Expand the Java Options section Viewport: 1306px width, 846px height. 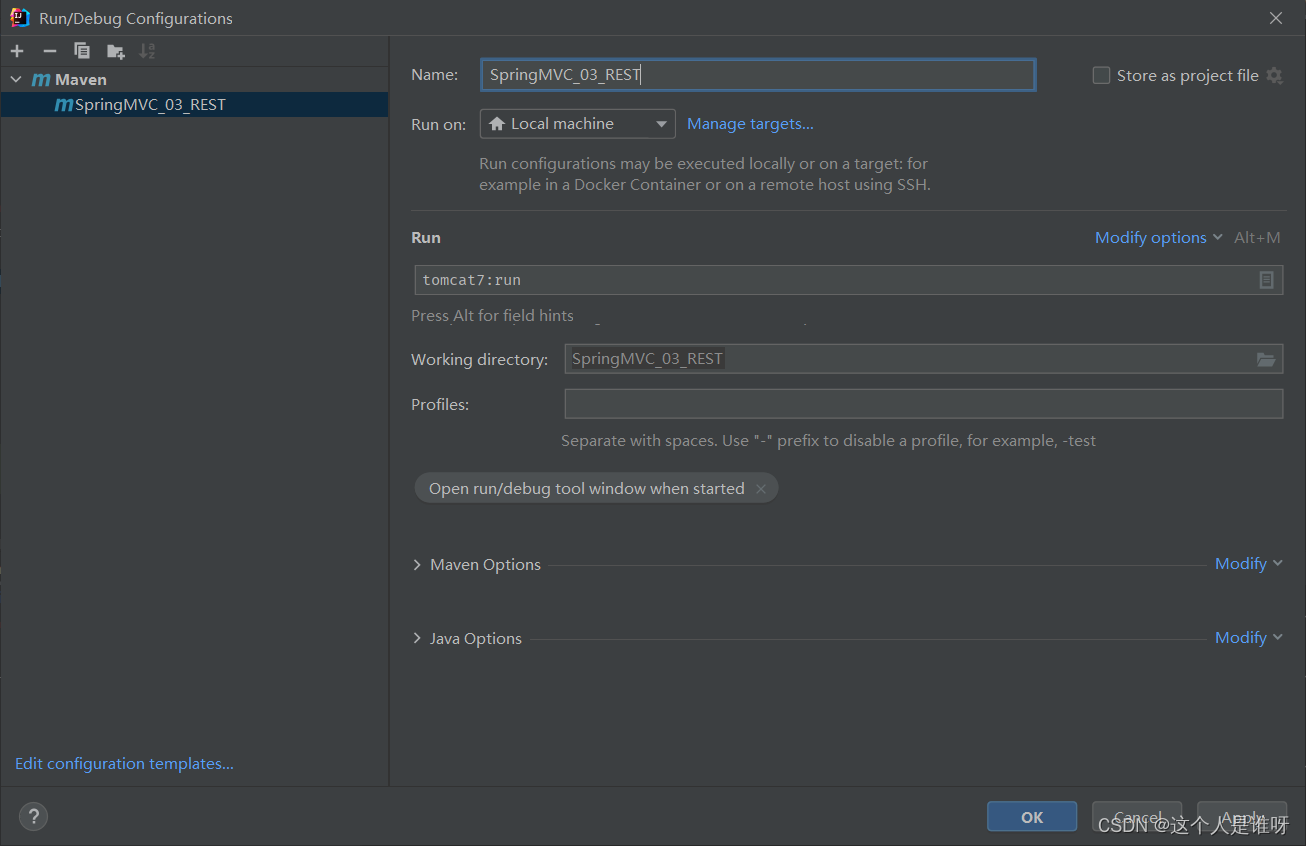tap(417, 638)
